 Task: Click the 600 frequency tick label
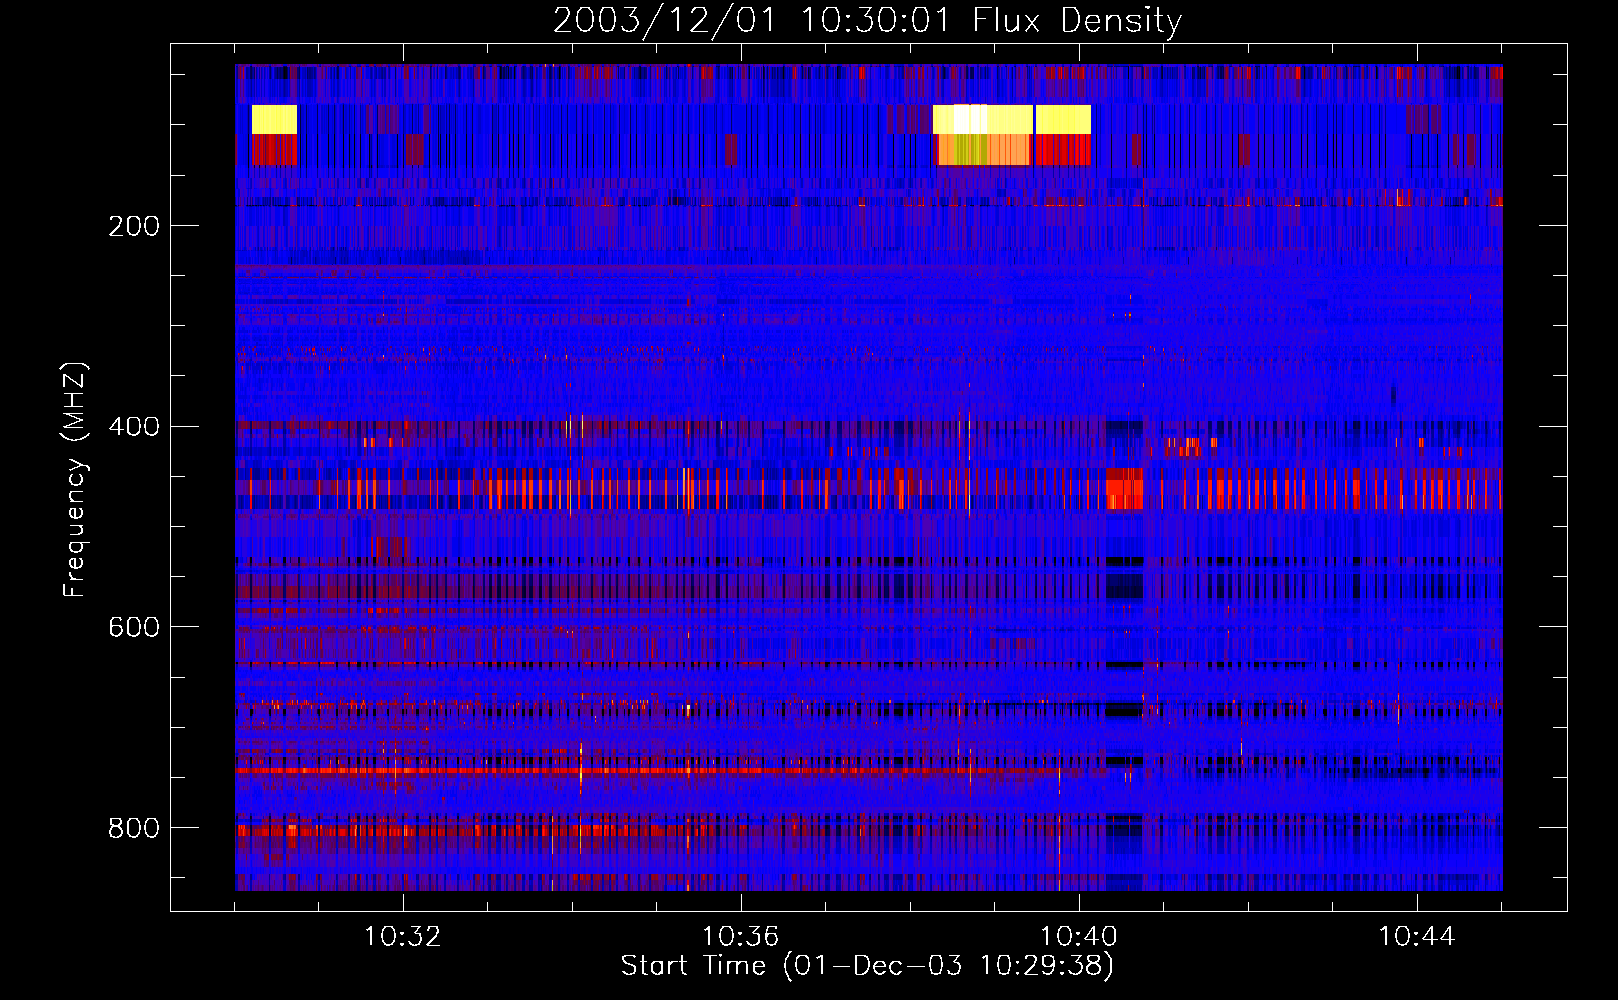[x=134, y=627]
